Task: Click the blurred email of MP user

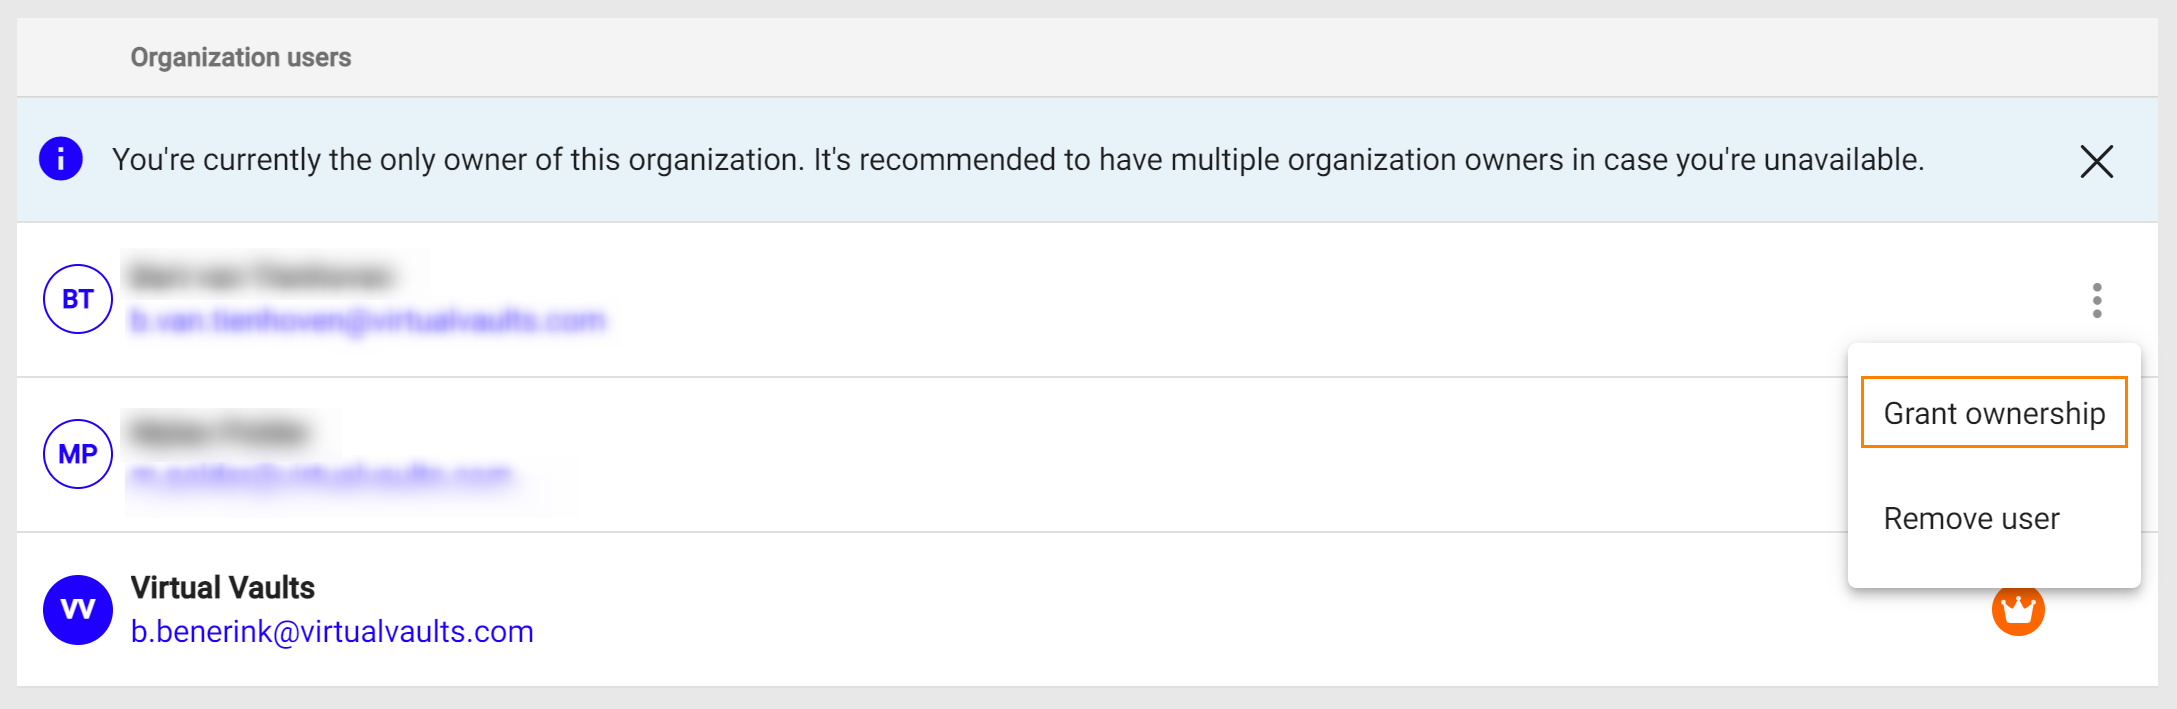Action: pos(322,474)
